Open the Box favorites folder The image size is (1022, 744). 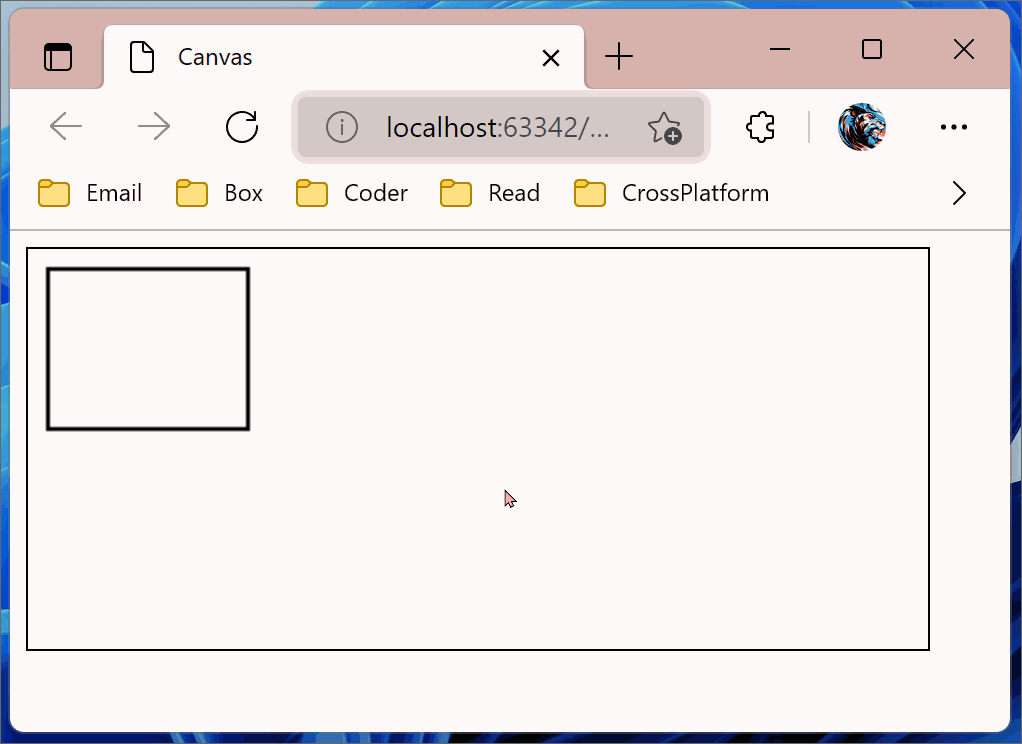coord(219,193)
